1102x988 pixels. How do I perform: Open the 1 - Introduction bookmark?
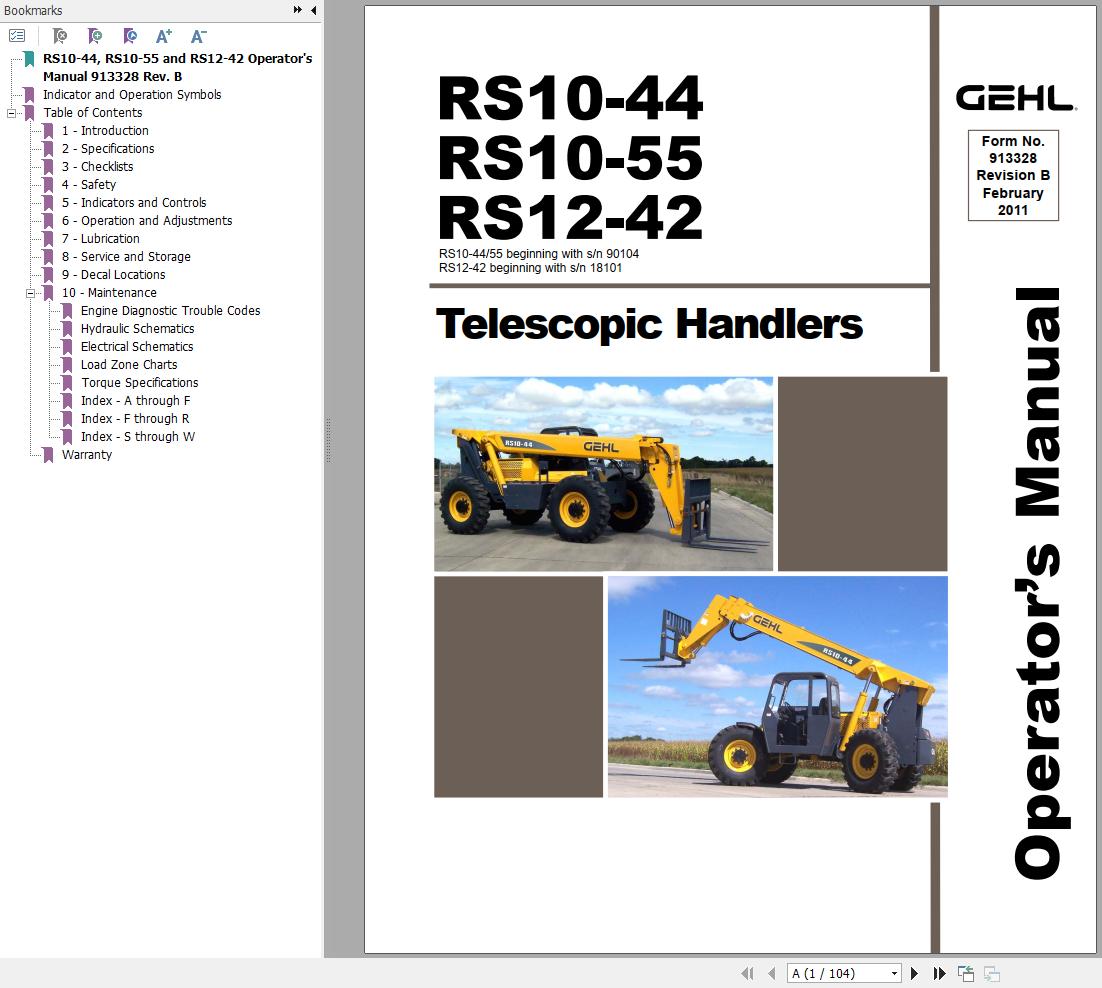tap(105, 131)
